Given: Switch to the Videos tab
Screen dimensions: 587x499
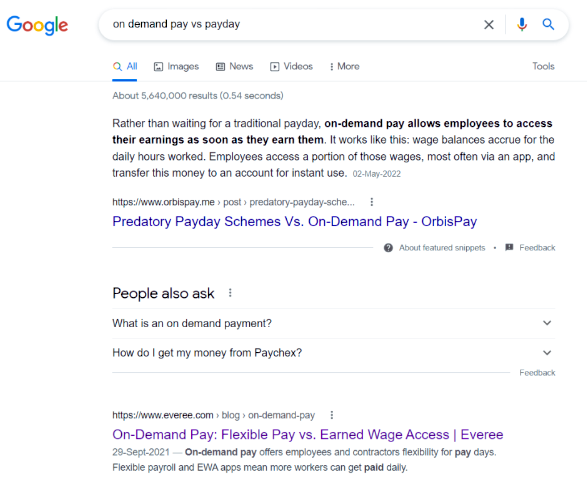Looking at the screenshot, I should point(291,67).
